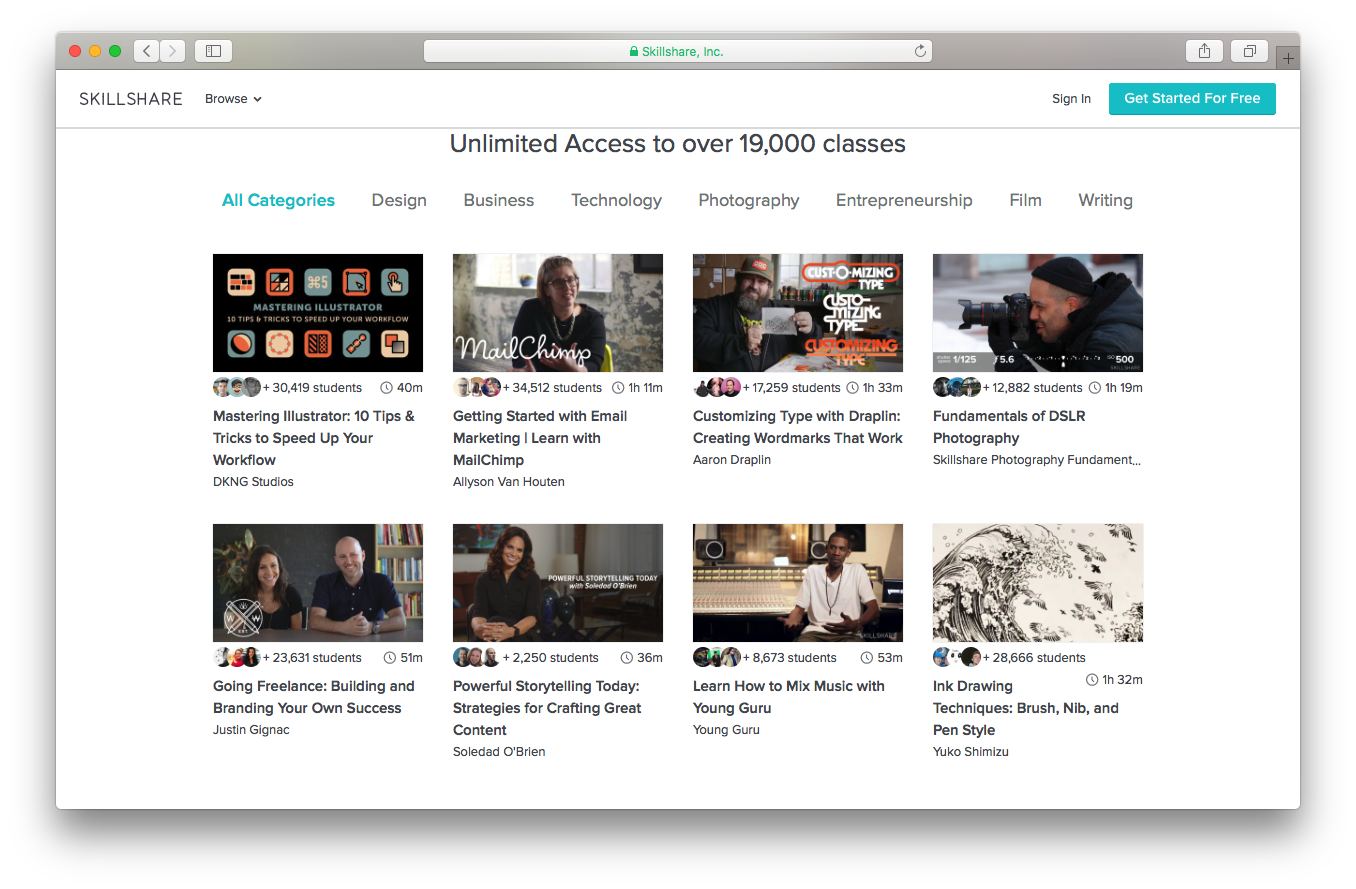Screen dimensions: 1356x889
Task: Visit teacher Allyson Van Houten
Action: coord(509,482)
